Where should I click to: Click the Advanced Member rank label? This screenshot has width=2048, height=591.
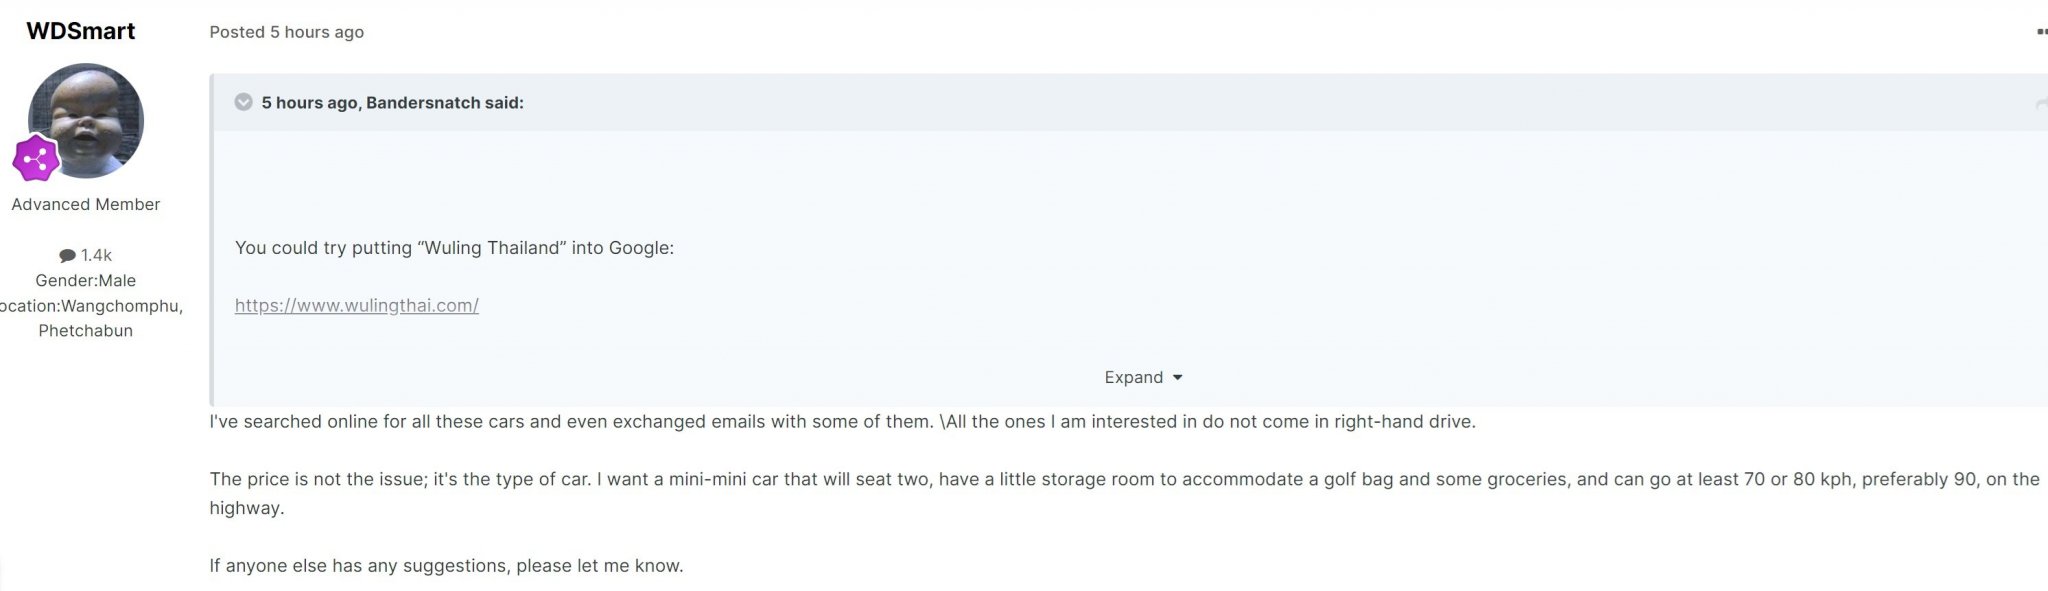(85, 204)
